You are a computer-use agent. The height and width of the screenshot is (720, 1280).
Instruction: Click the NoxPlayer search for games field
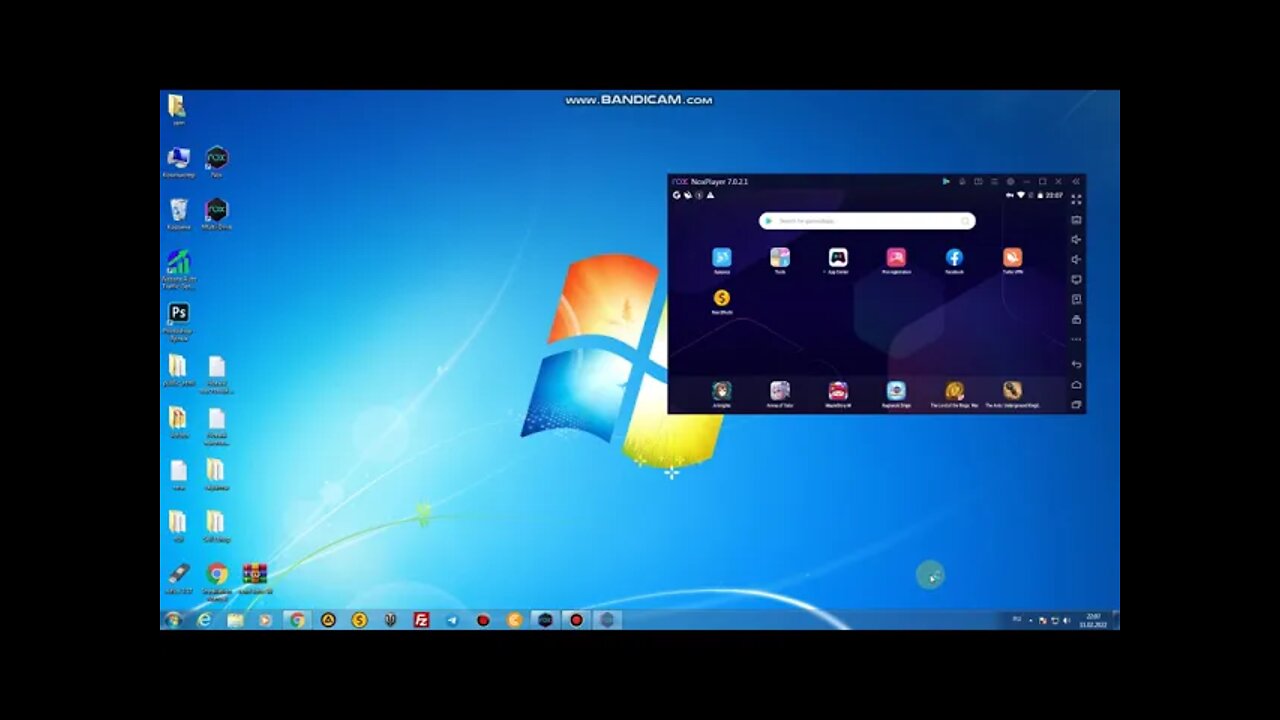[x=867, y=221]
